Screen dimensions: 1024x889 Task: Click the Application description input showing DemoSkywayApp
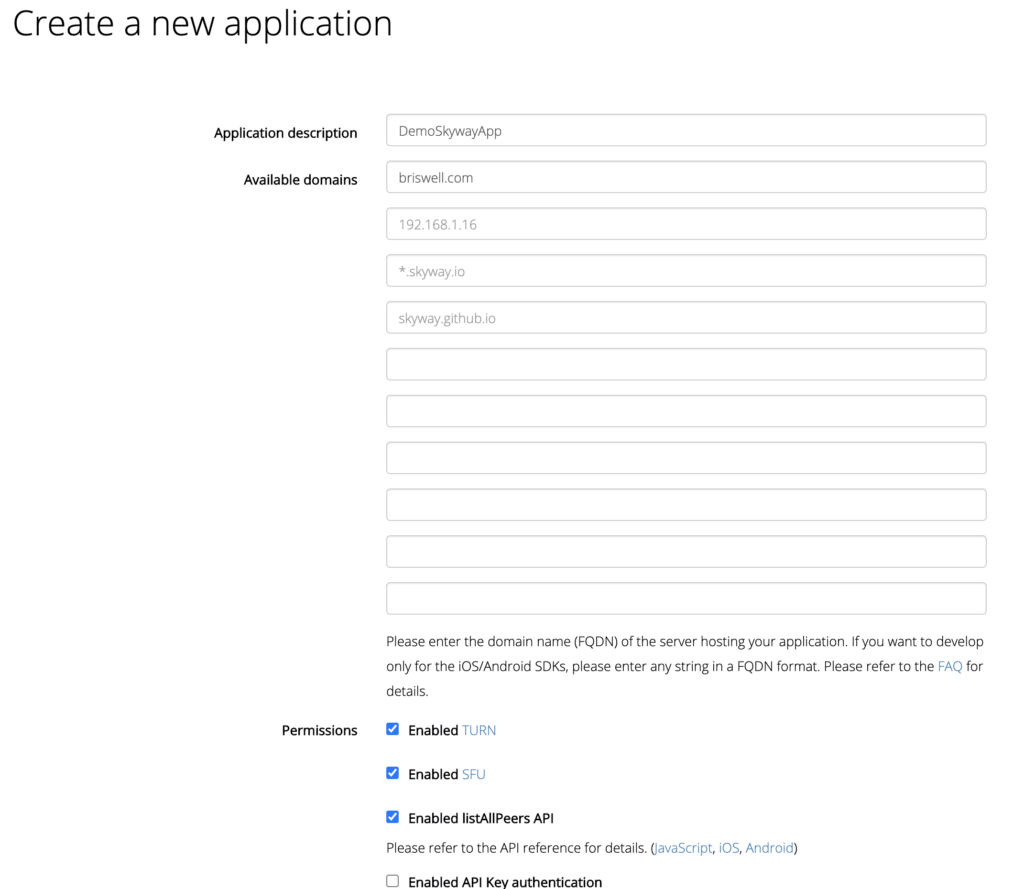click(x=685, y=130)
